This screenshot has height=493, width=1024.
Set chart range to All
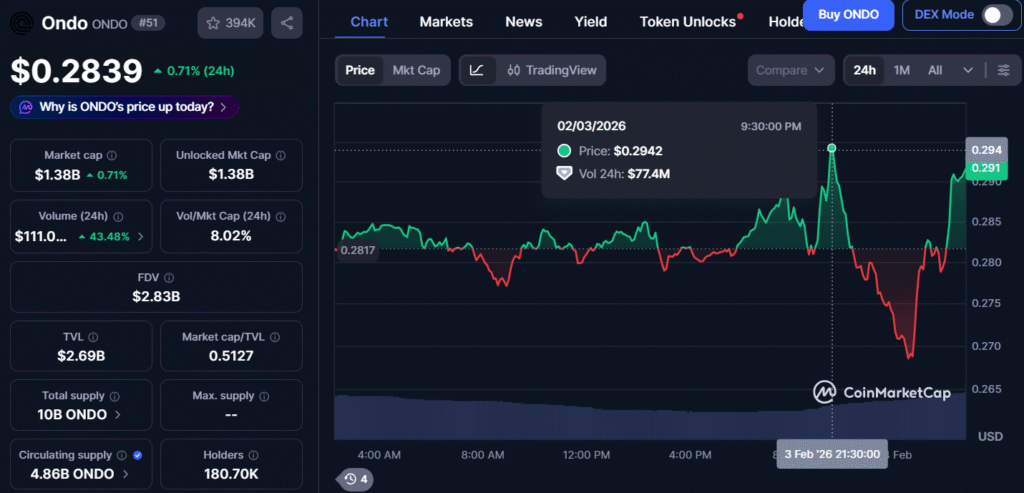click(x=935, y=70)
